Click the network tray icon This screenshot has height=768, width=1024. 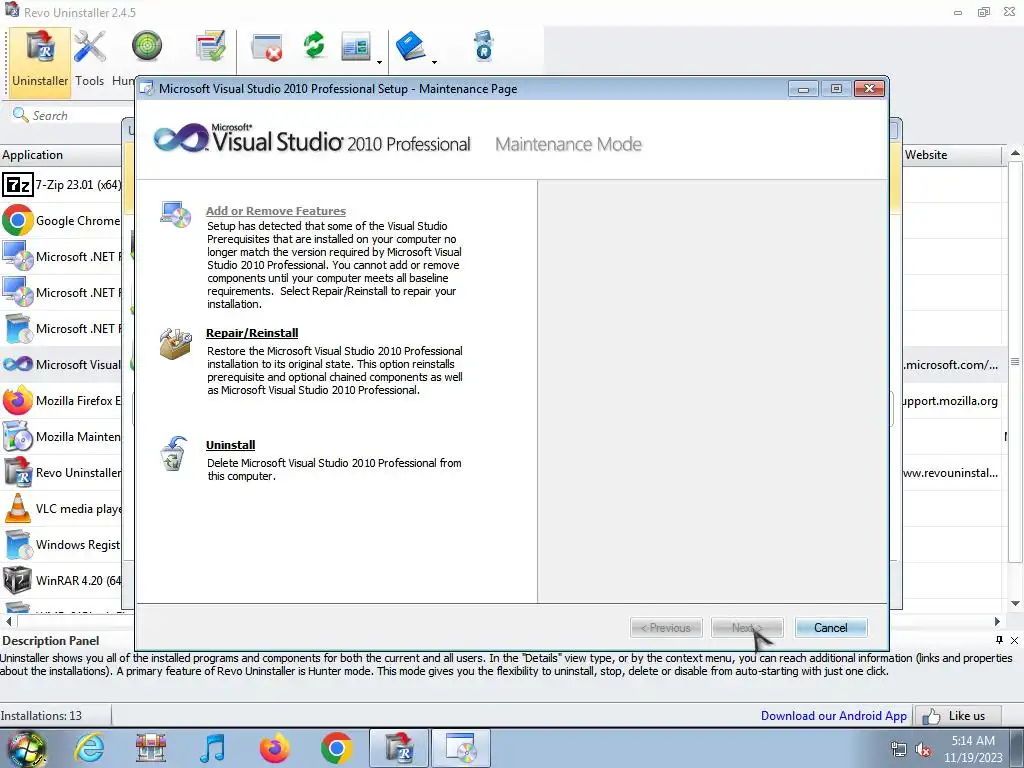click(x=899, y=750)
